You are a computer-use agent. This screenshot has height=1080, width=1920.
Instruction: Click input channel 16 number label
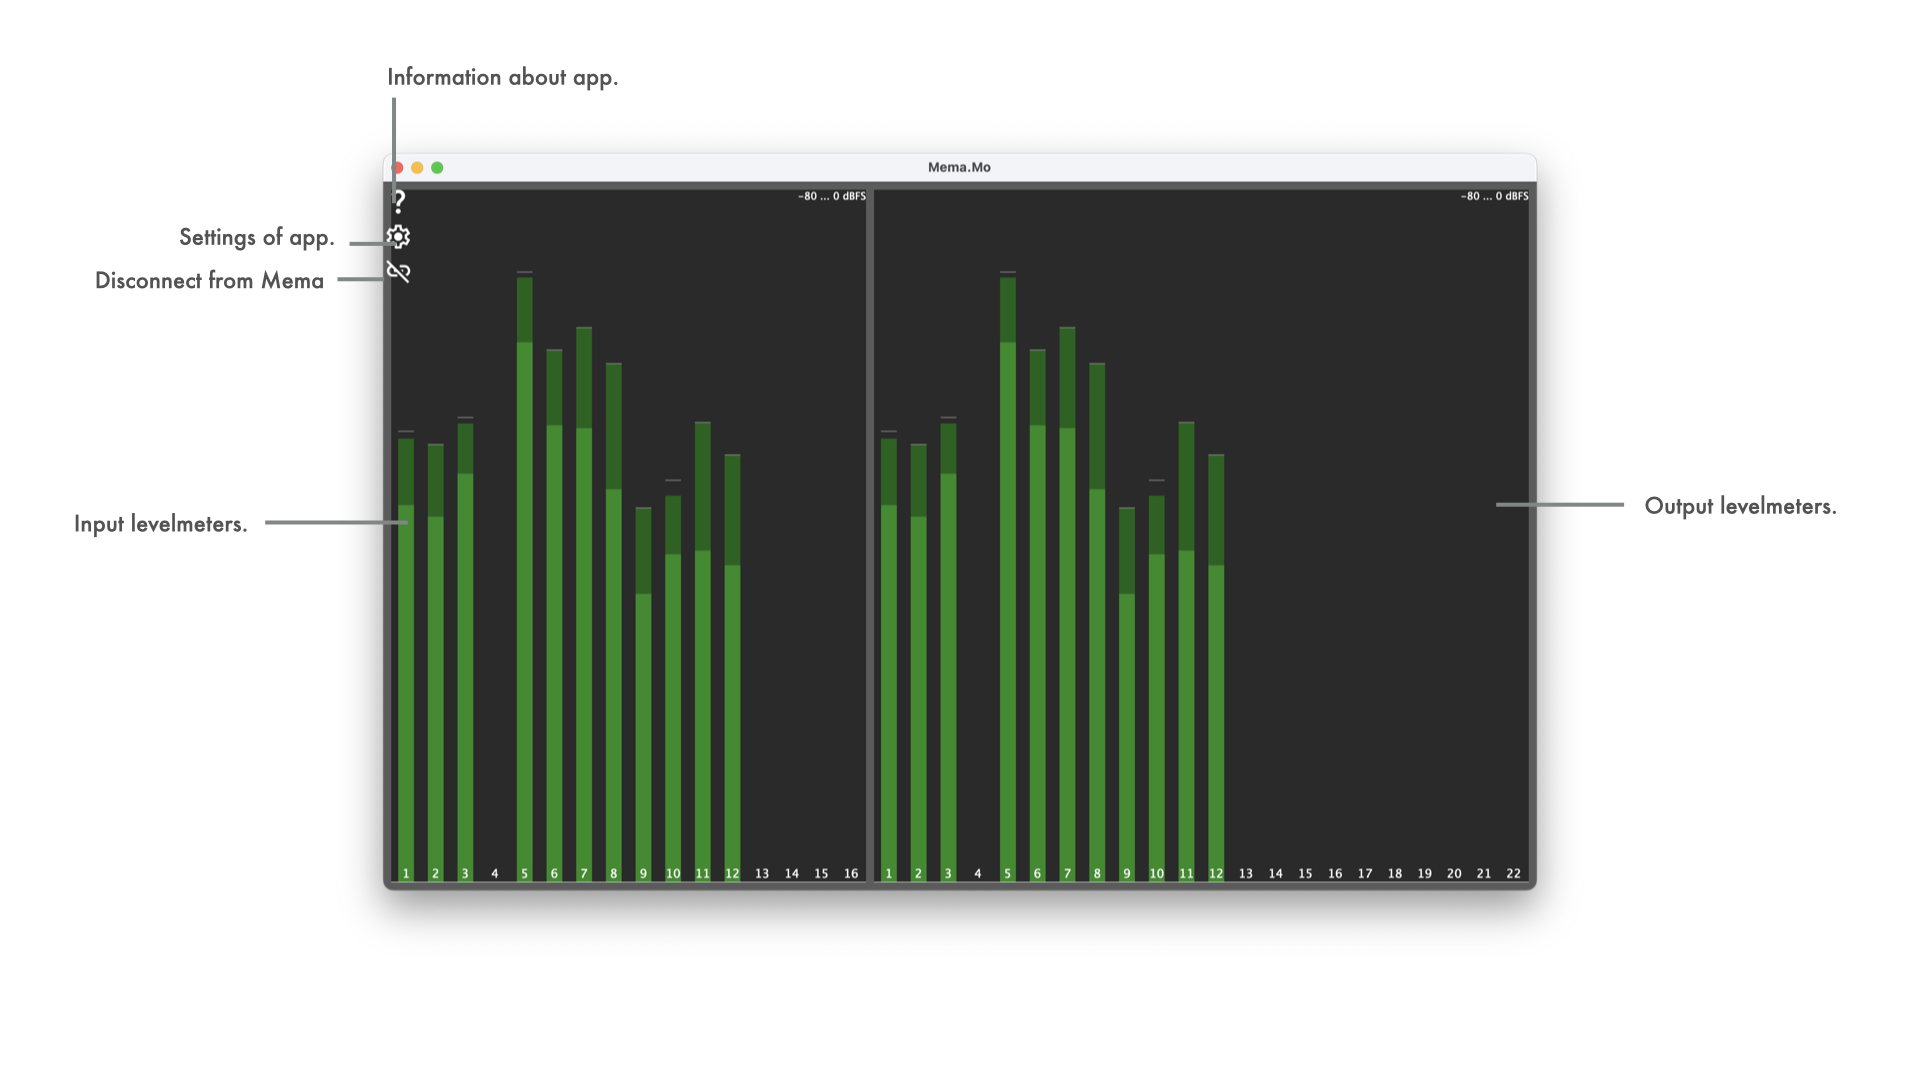[x=851, y=874]
